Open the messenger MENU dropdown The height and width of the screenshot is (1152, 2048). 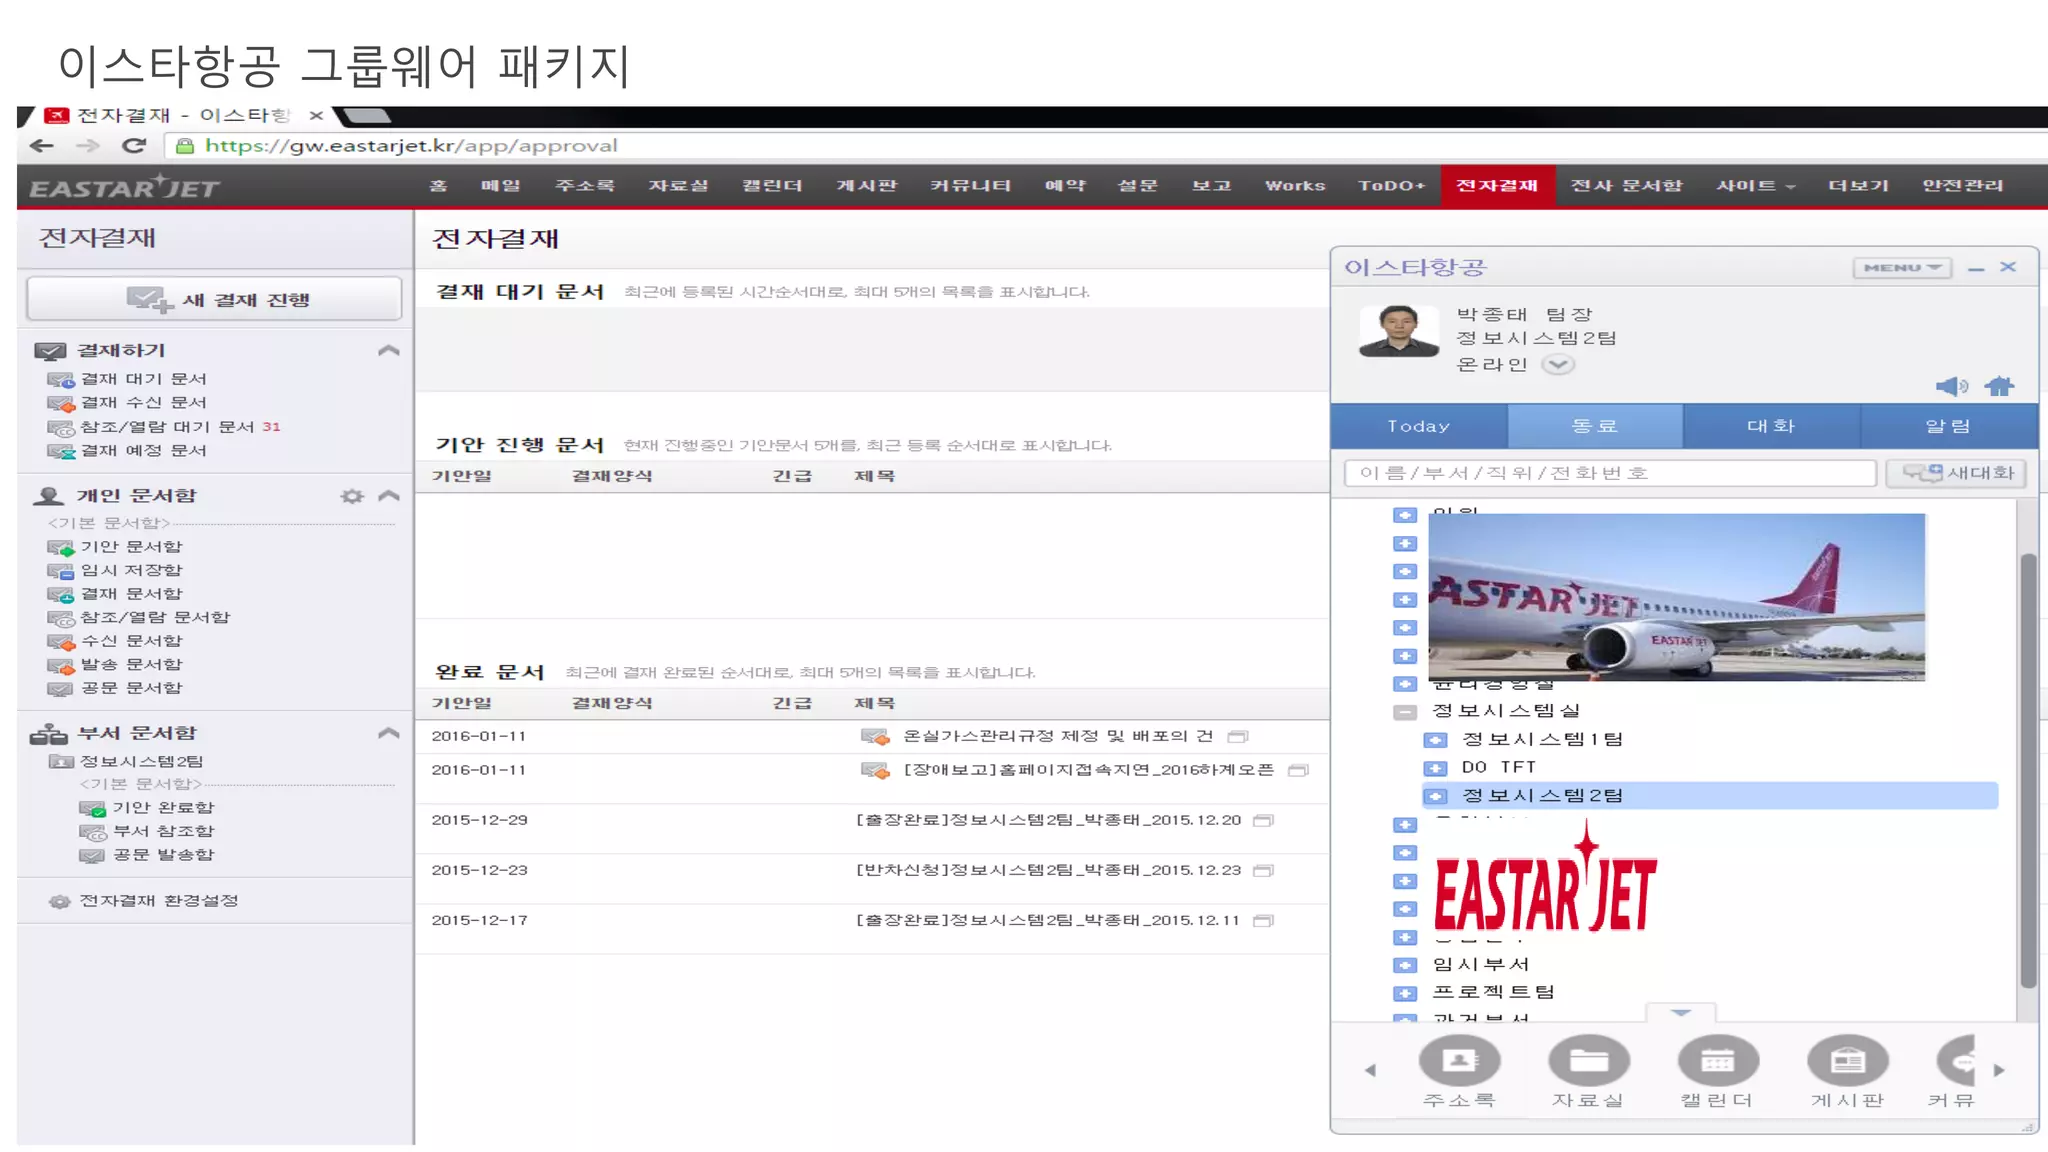pyautogui.click(x=1902, y=268)
